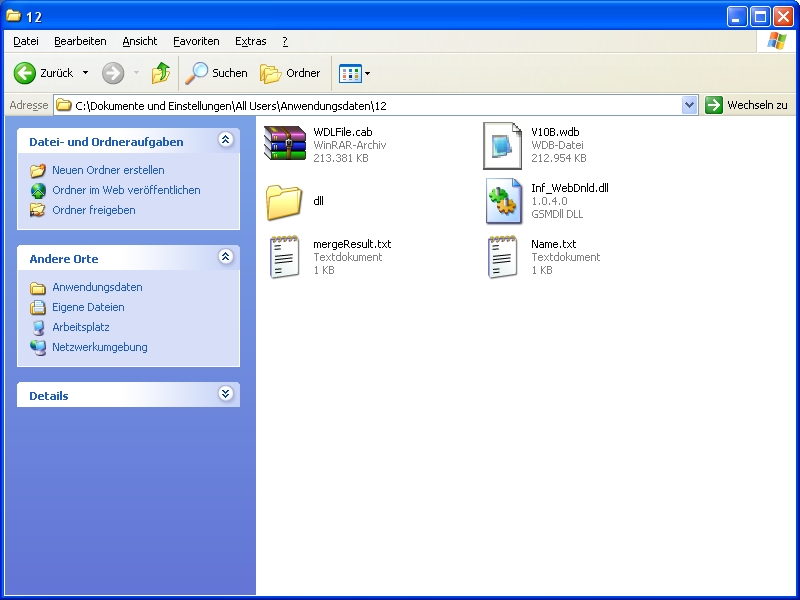Click the grey forward navigation arrow
This screenshot has width=800, height=600.
click(x=113, y=73)
